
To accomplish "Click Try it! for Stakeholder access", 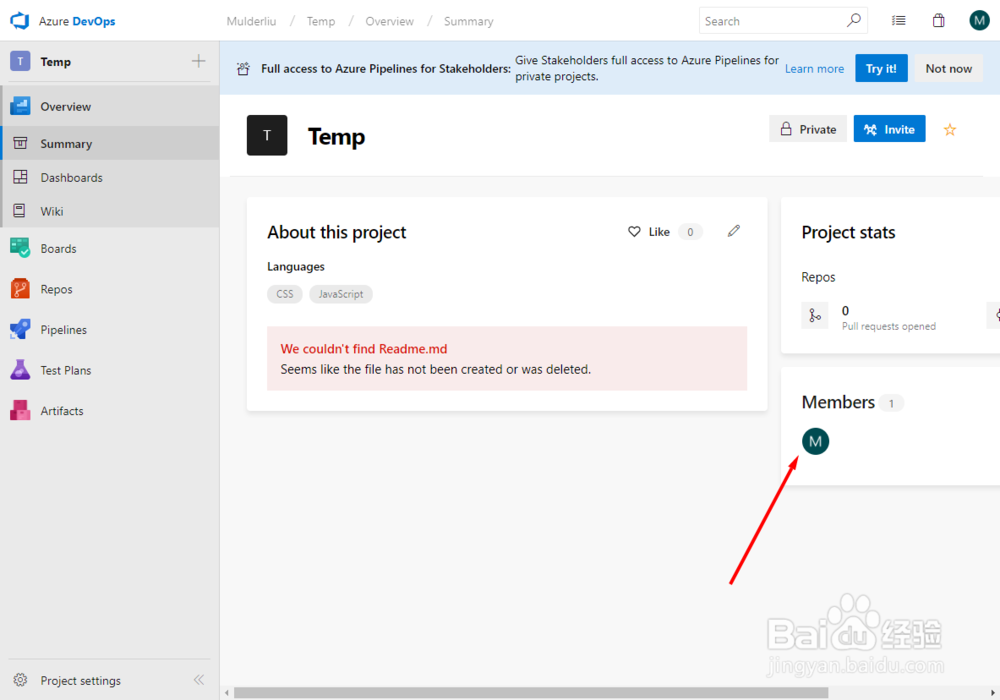I will click(881, 68).
